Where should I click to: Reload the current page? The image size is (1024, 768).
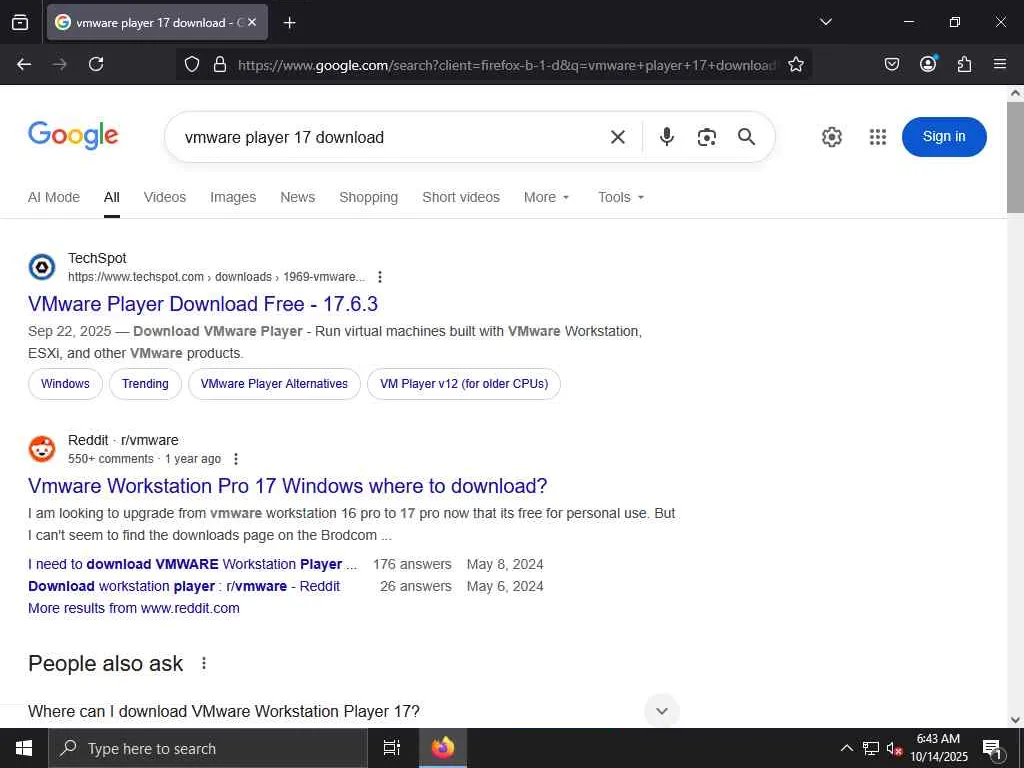[96, 64]
